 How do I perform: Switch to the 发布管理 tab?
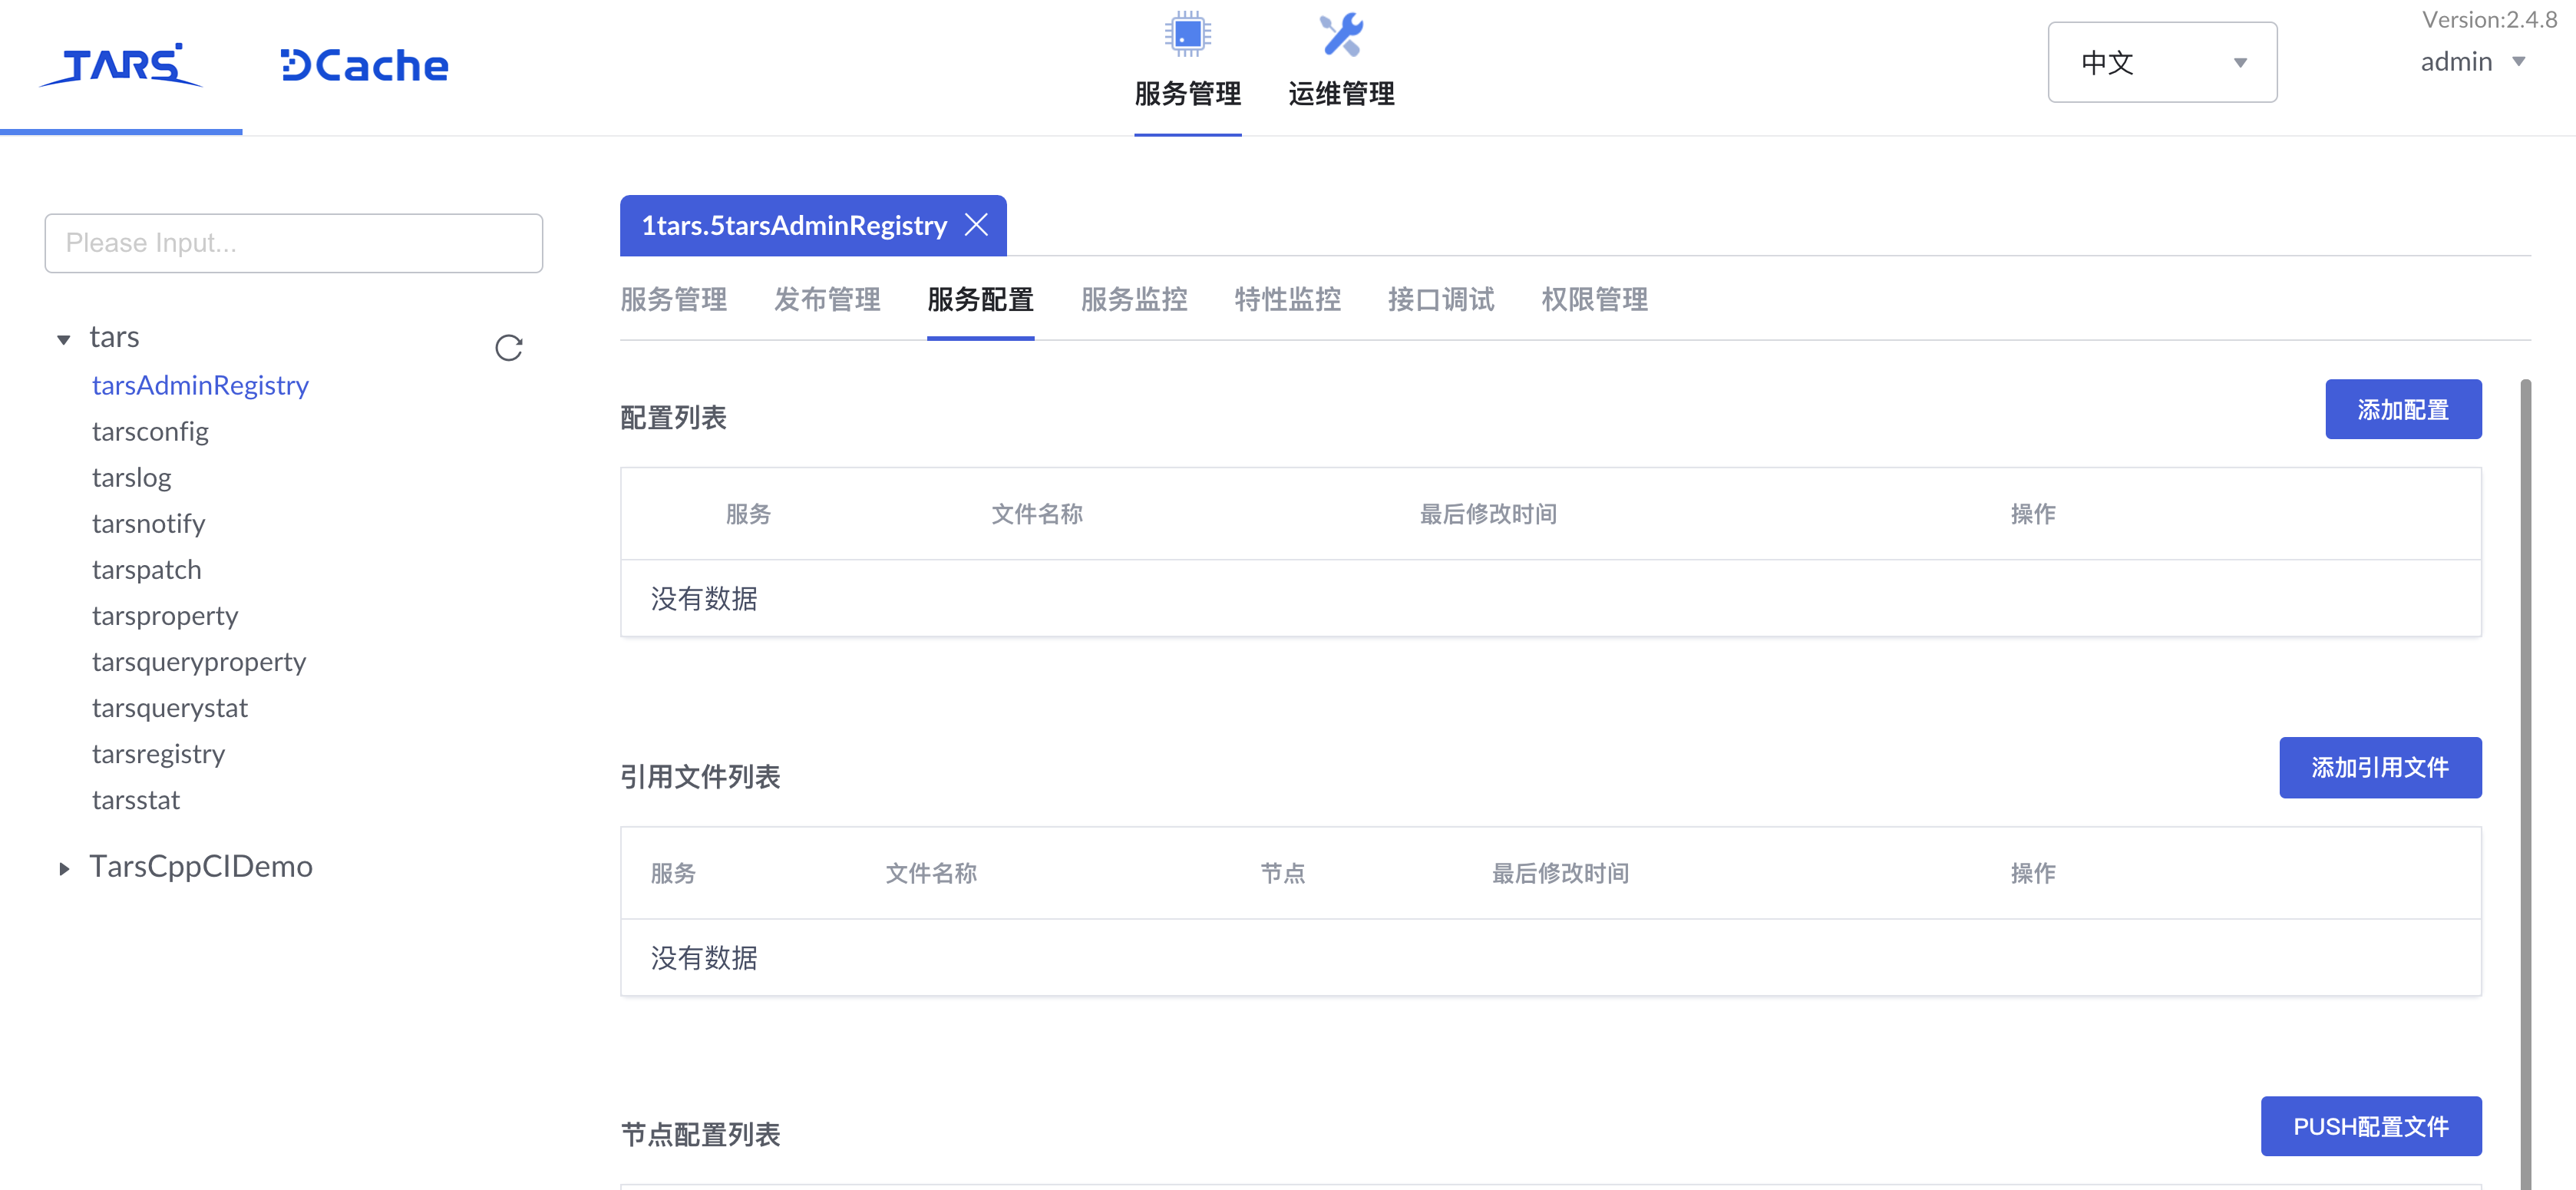tap(826, 300)
